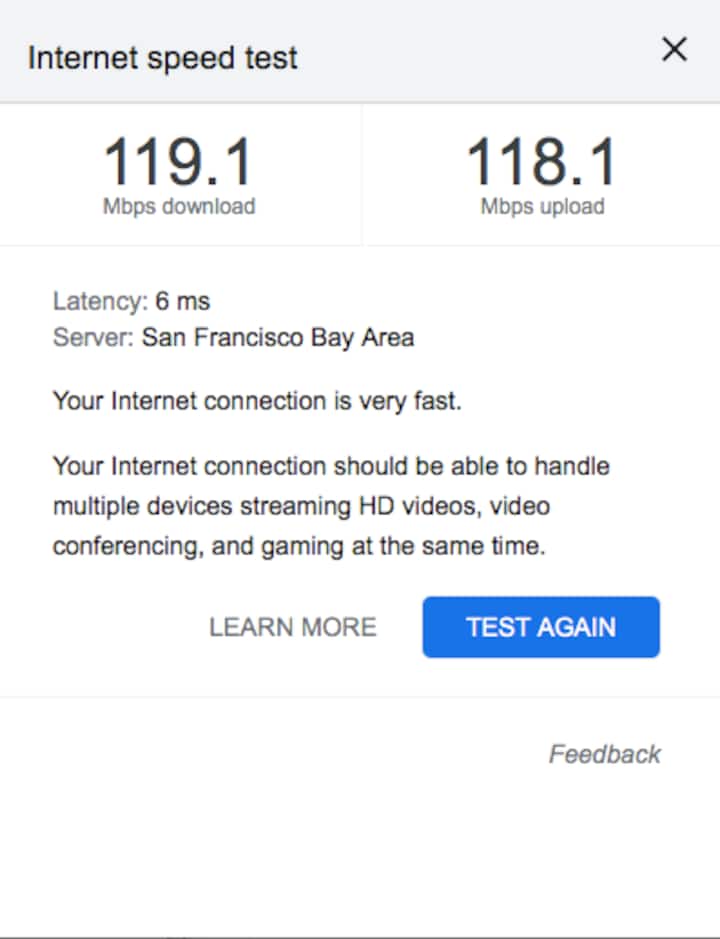Select the 119.1 download speed value
Screen dimensions: 720x939
[179, 161]
